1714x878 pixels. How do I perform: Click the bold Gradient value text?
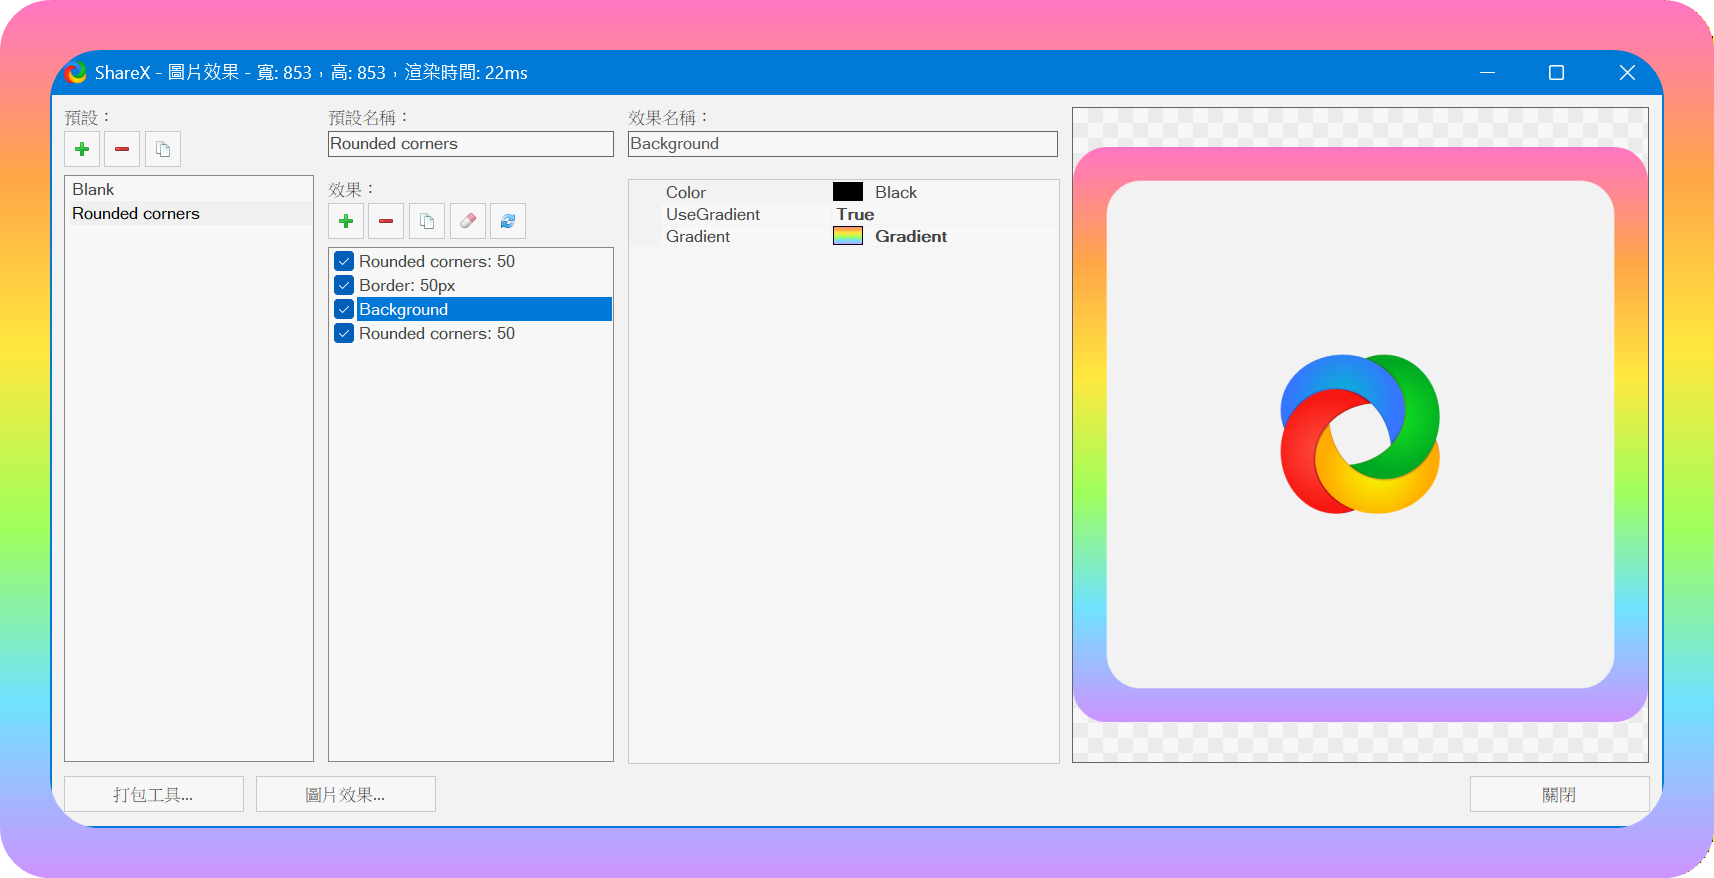click(x=911, y=236)
